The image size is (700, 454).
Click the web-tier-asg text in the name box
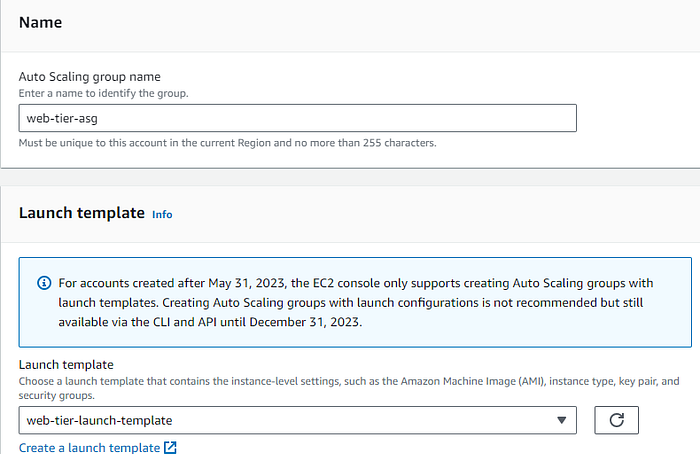[x=62, y=118]
